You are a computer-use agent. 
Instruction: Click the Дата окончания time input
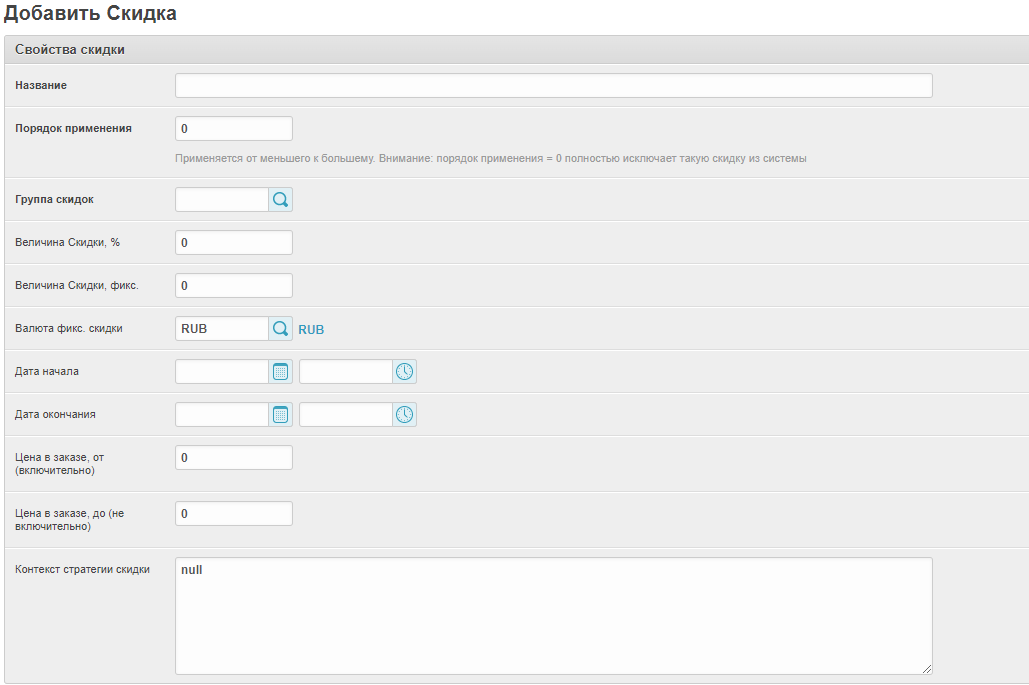click(345, 415)
